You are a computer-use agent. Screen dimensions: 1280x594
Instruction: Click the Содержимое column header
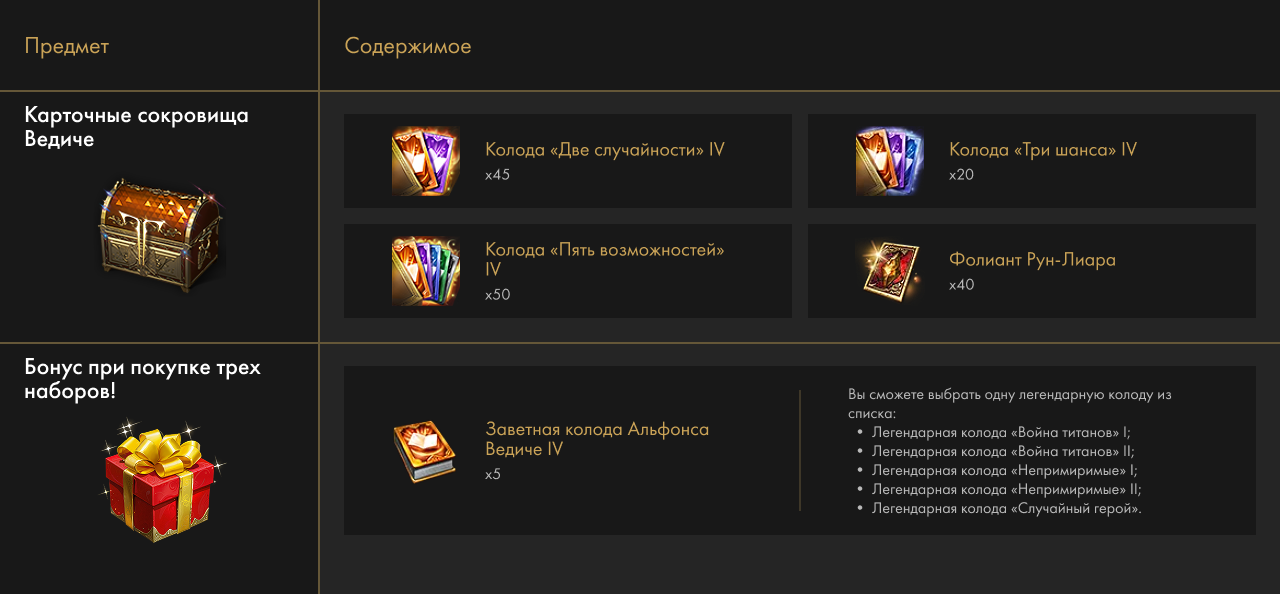407,46
